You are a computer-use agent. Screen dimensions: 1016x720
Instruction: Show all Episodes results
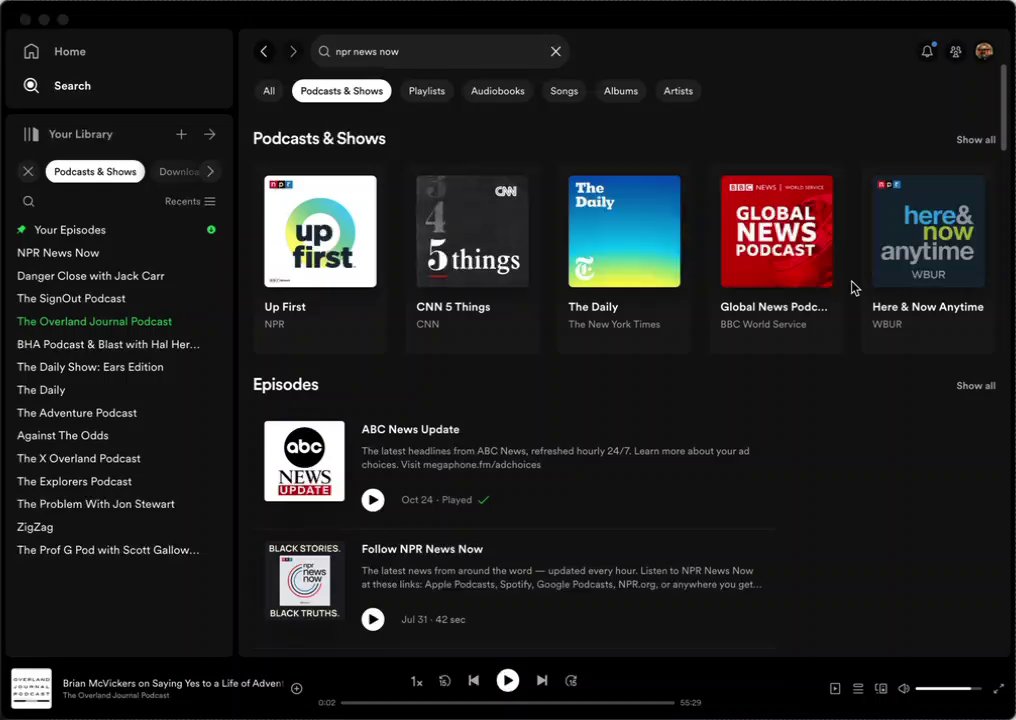pyautogui.click(x=975, y=385)
